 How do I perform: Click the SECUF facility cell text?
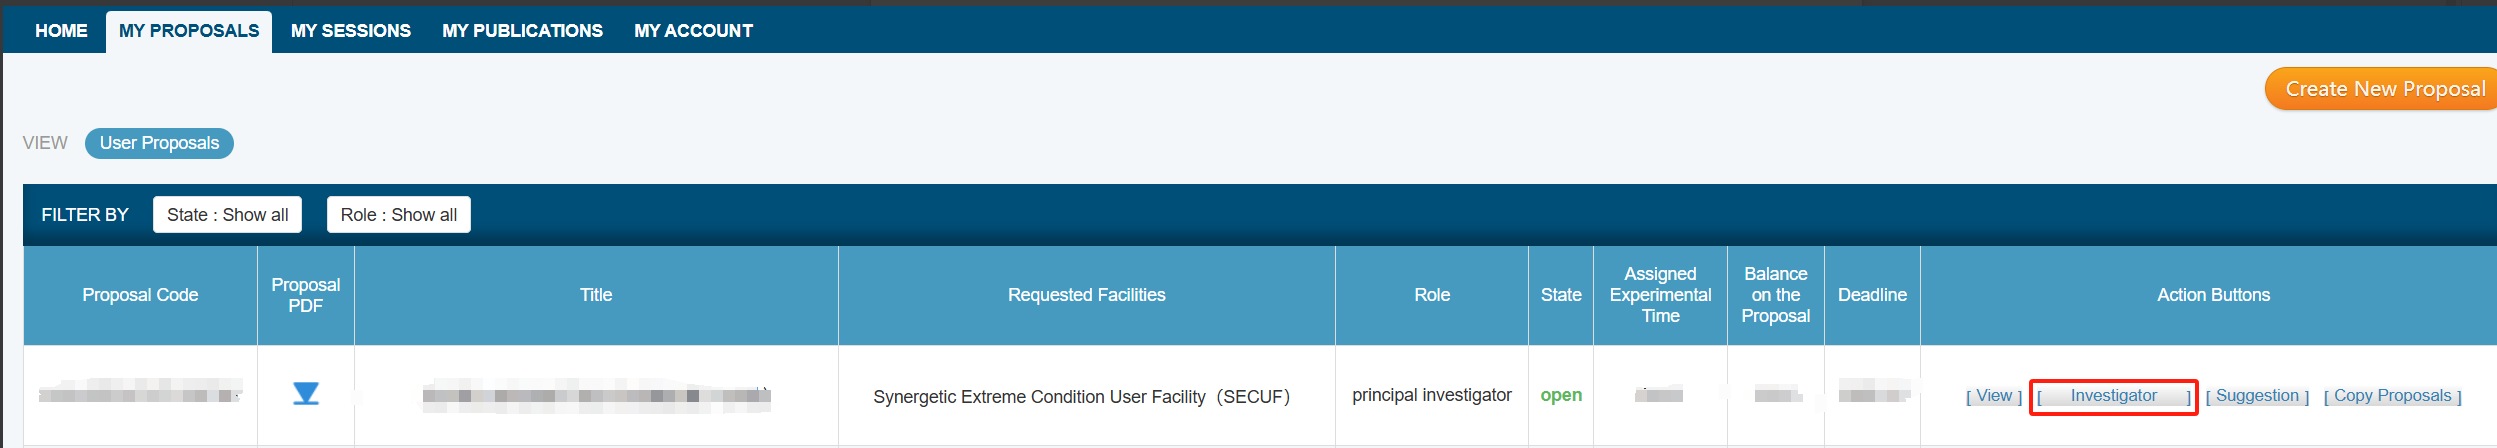1081,397
